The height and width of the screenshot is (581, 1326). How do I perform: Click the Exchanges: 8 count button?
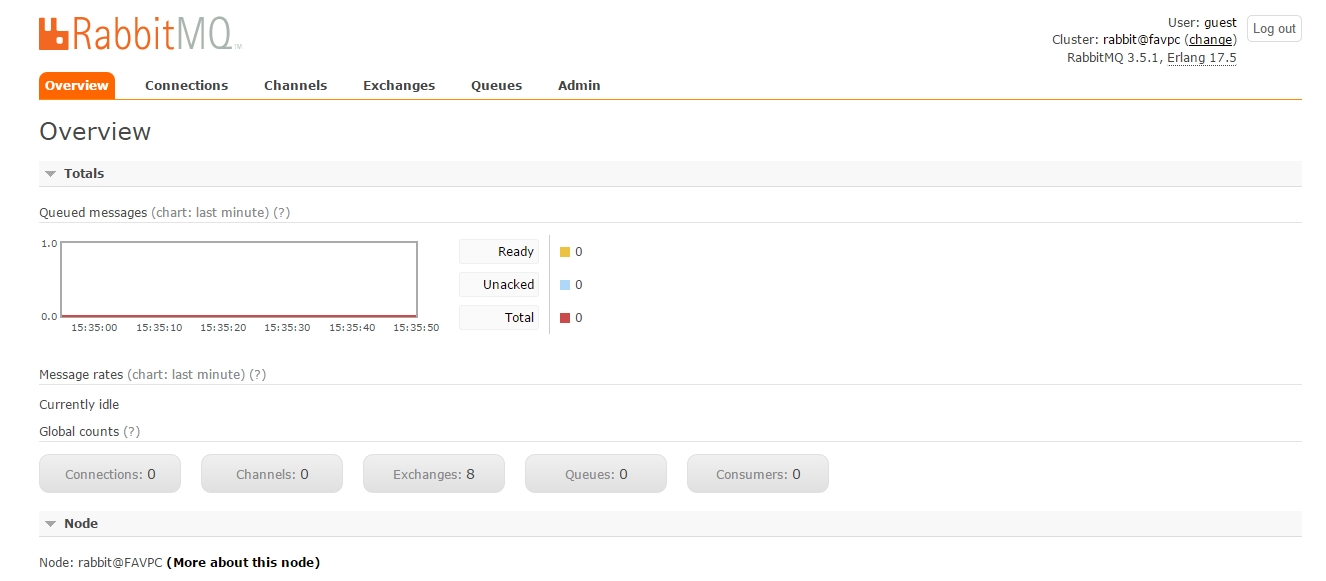pos(434,474)
